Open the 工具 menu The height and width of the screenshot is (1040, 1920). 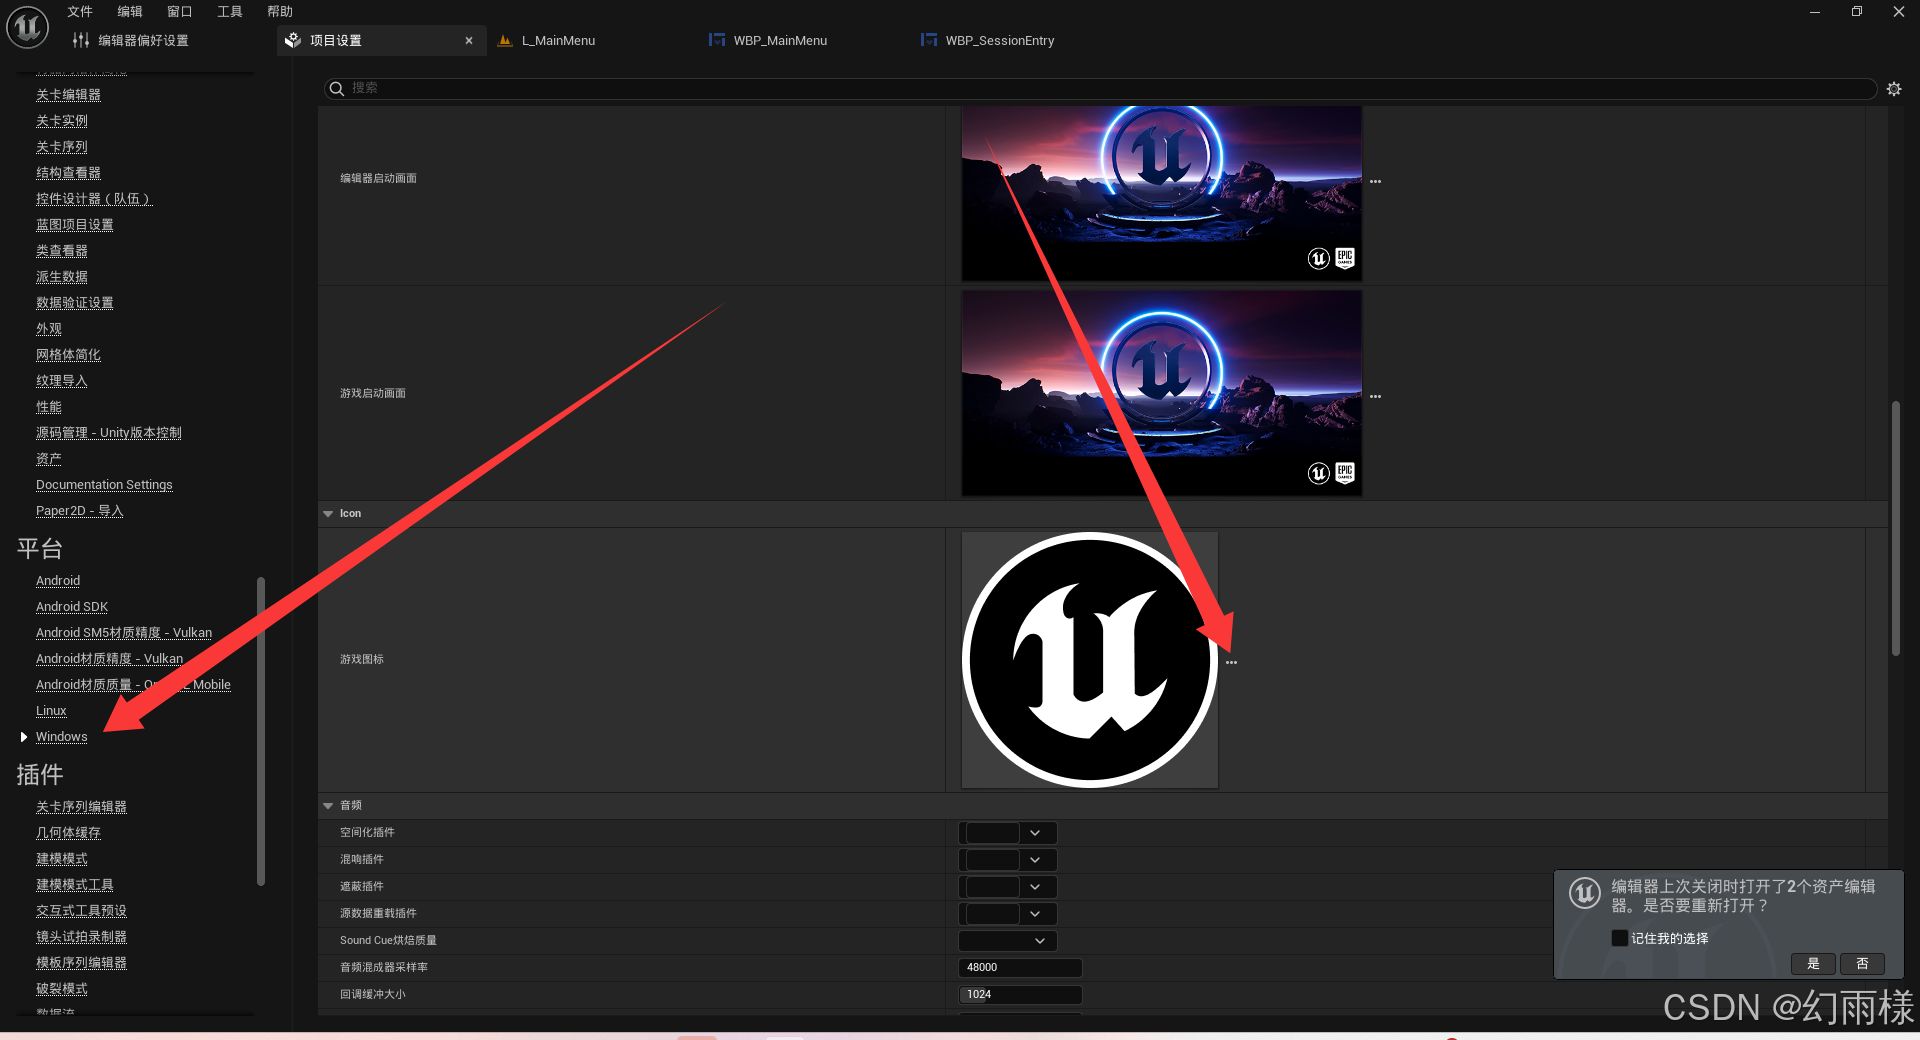[230, 12]
